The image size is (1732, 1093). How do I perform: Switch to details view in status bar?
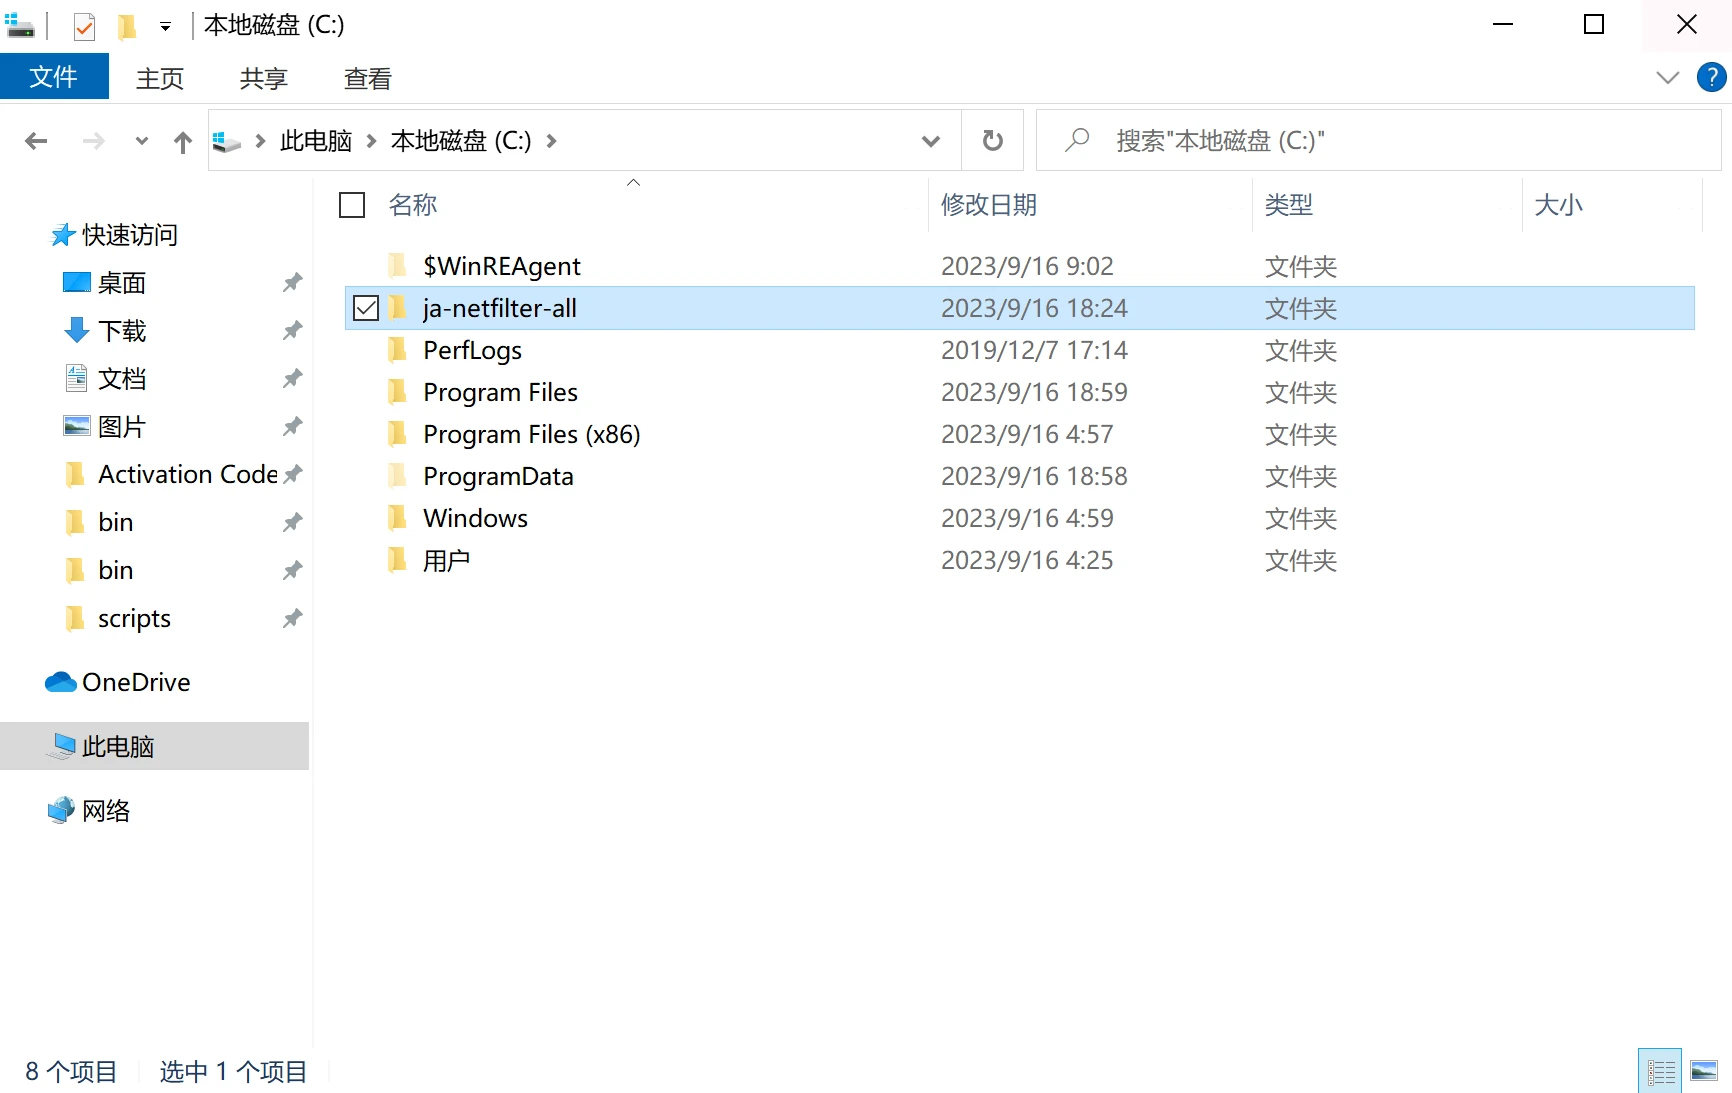[1660, 1072]
